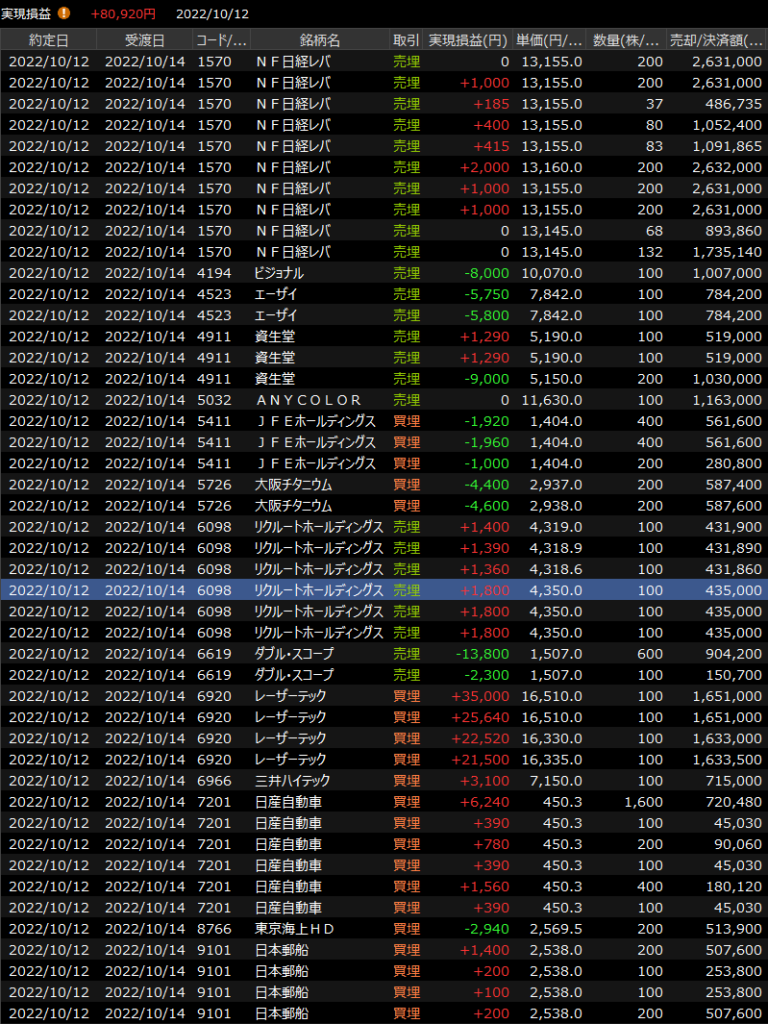Select the 日産自動車 row with 1,600 shares
The image size is (768, 1024).
[x=384, y=802]
